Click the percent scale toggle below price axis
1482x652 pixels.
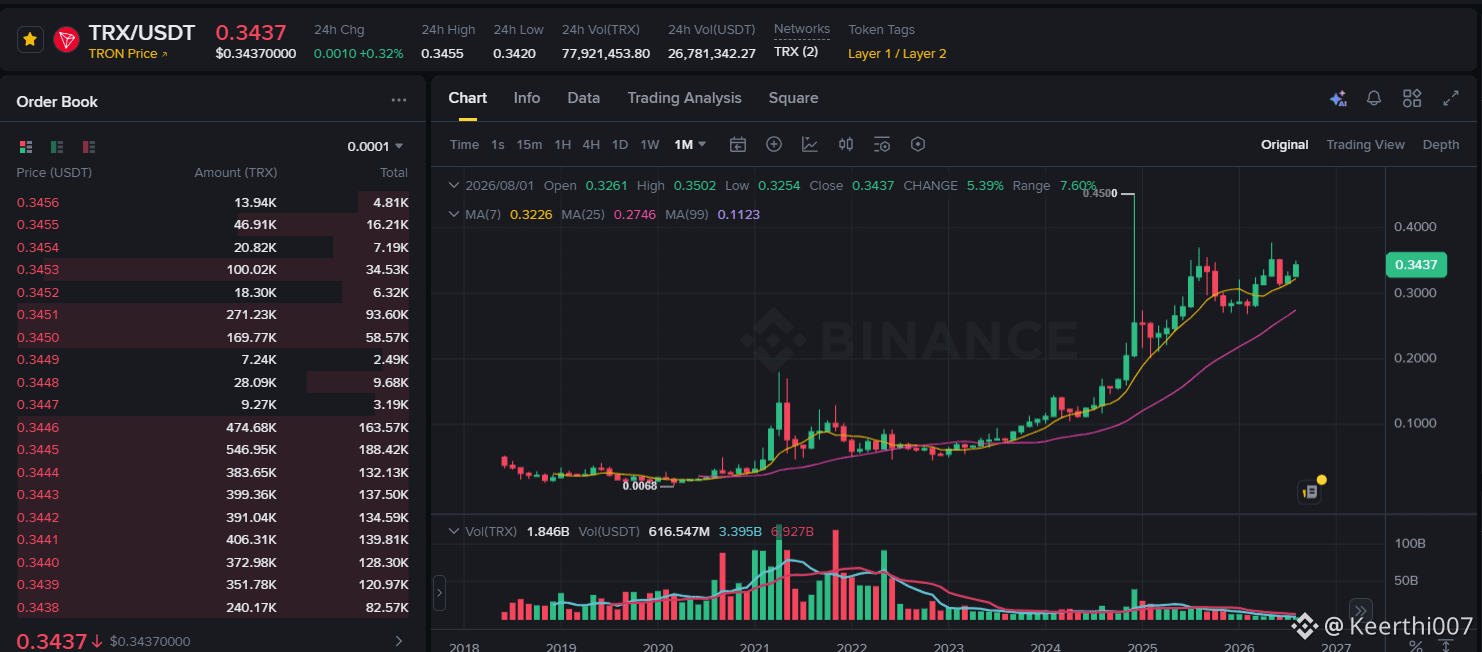[x=1415, y=647]
